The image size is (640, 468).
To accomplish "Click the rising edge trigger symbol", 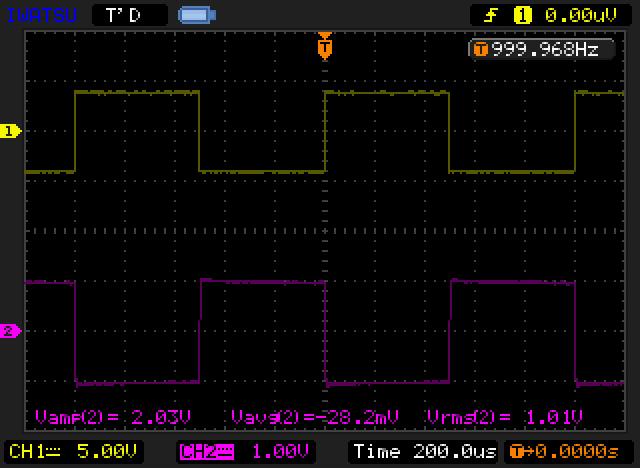I will [490, 15].
